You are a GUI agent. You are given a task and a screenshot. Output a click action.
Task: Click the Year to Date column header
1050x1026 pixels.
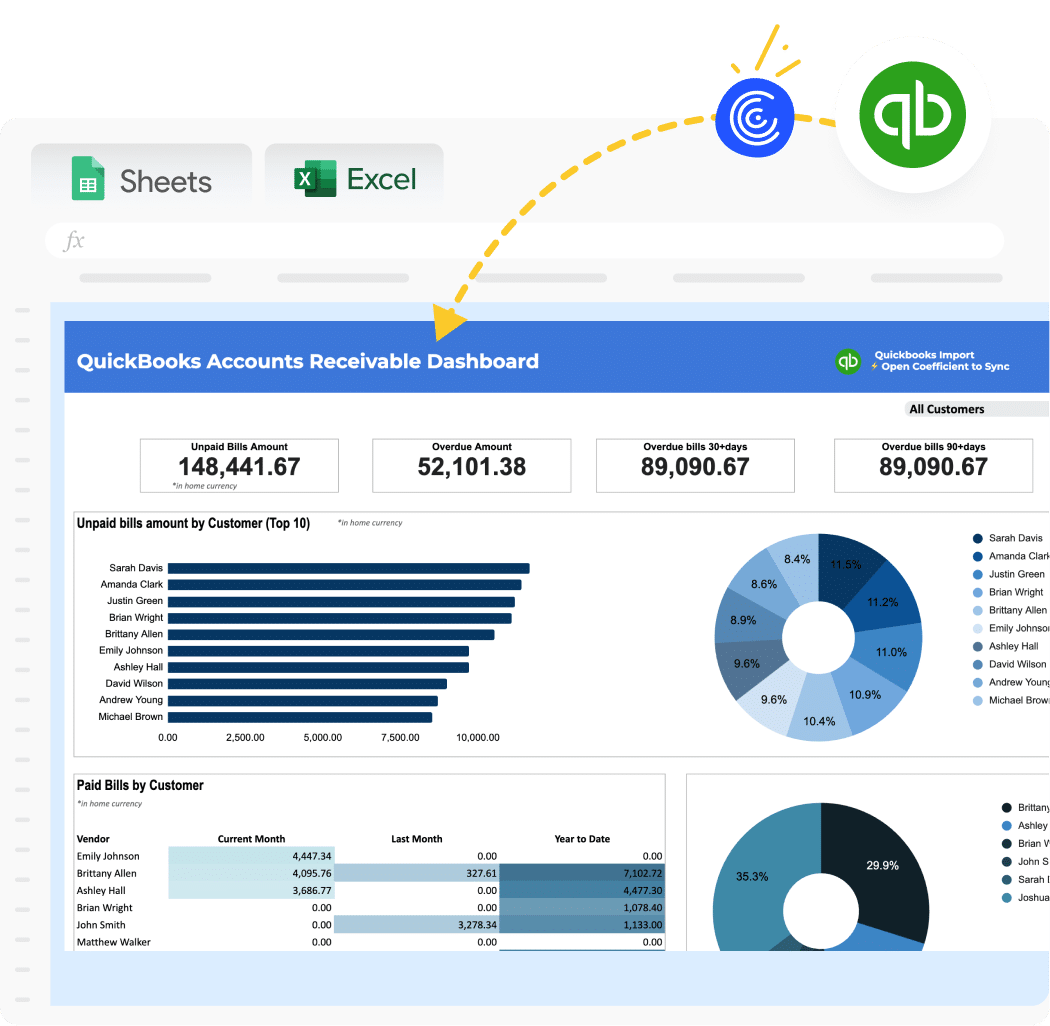point(582,839)
